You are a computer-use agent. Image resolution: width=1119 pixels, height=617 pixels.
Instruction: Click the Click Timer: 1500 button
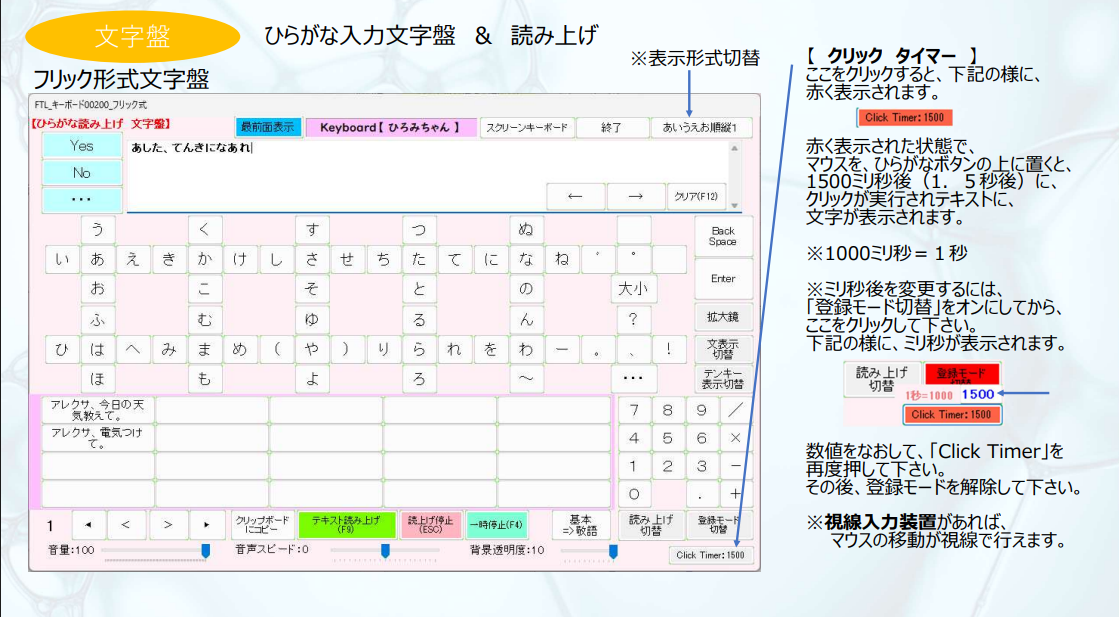coord(710,555)
